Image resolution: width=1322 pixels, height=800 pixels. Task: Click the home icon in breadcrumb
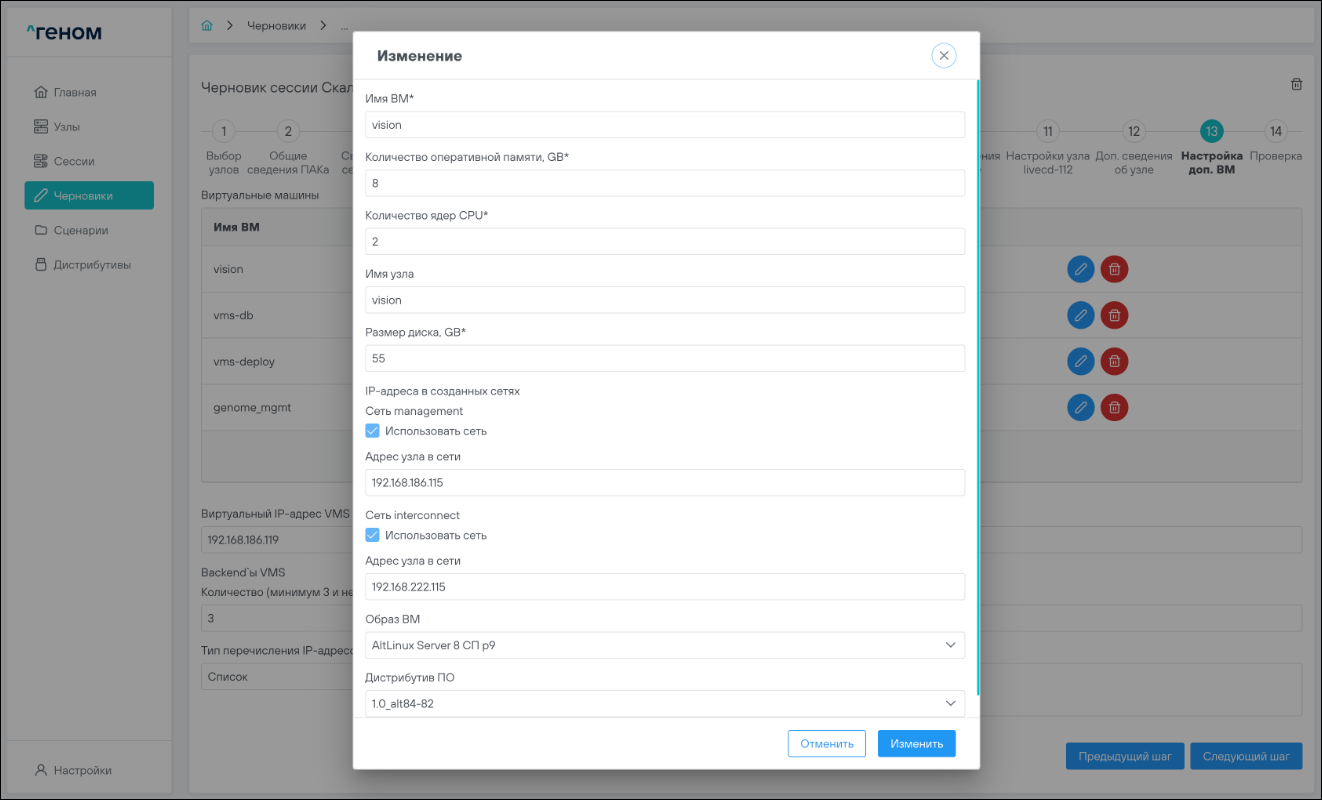point(207,25)
